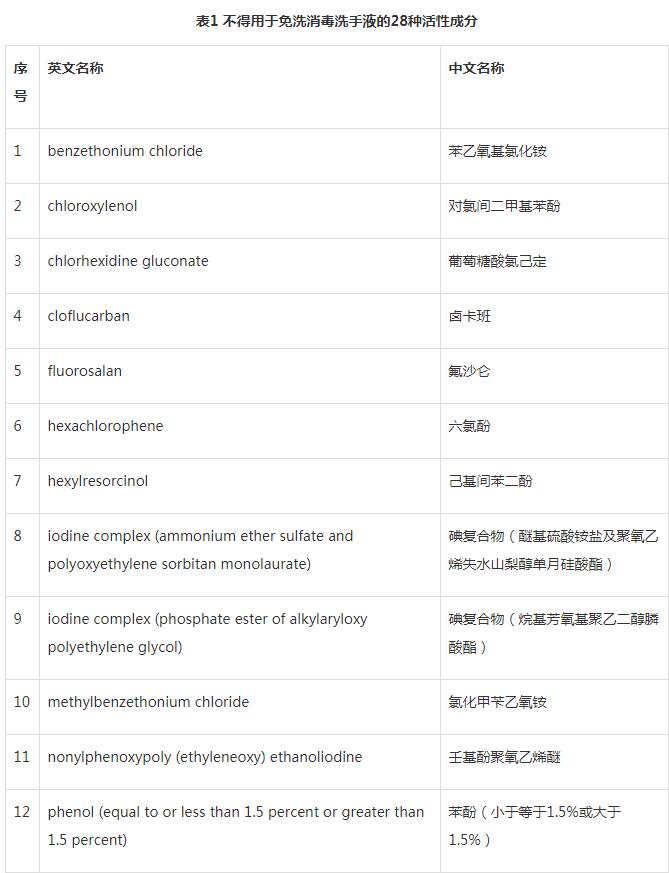Click the 英文名称 column header
This screenshot has width=669, height=873.
[75, 68]
